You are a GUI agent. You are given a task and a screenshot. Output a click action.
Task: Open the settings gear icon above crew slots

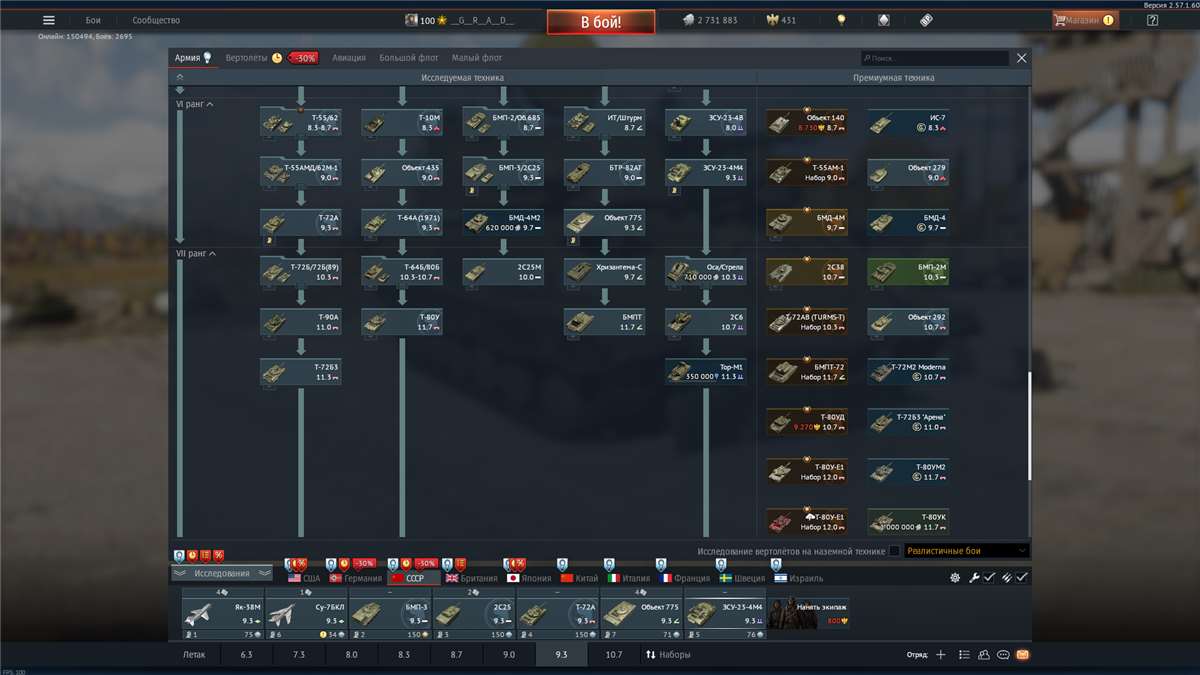tap(955, 577)
